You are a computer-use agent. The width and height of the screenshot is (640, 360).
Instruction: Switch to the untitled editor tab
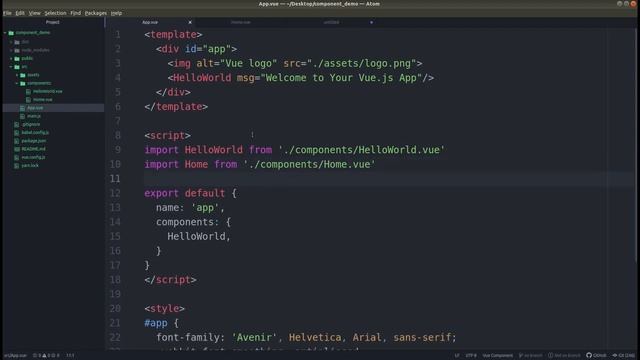click(331, 22)
